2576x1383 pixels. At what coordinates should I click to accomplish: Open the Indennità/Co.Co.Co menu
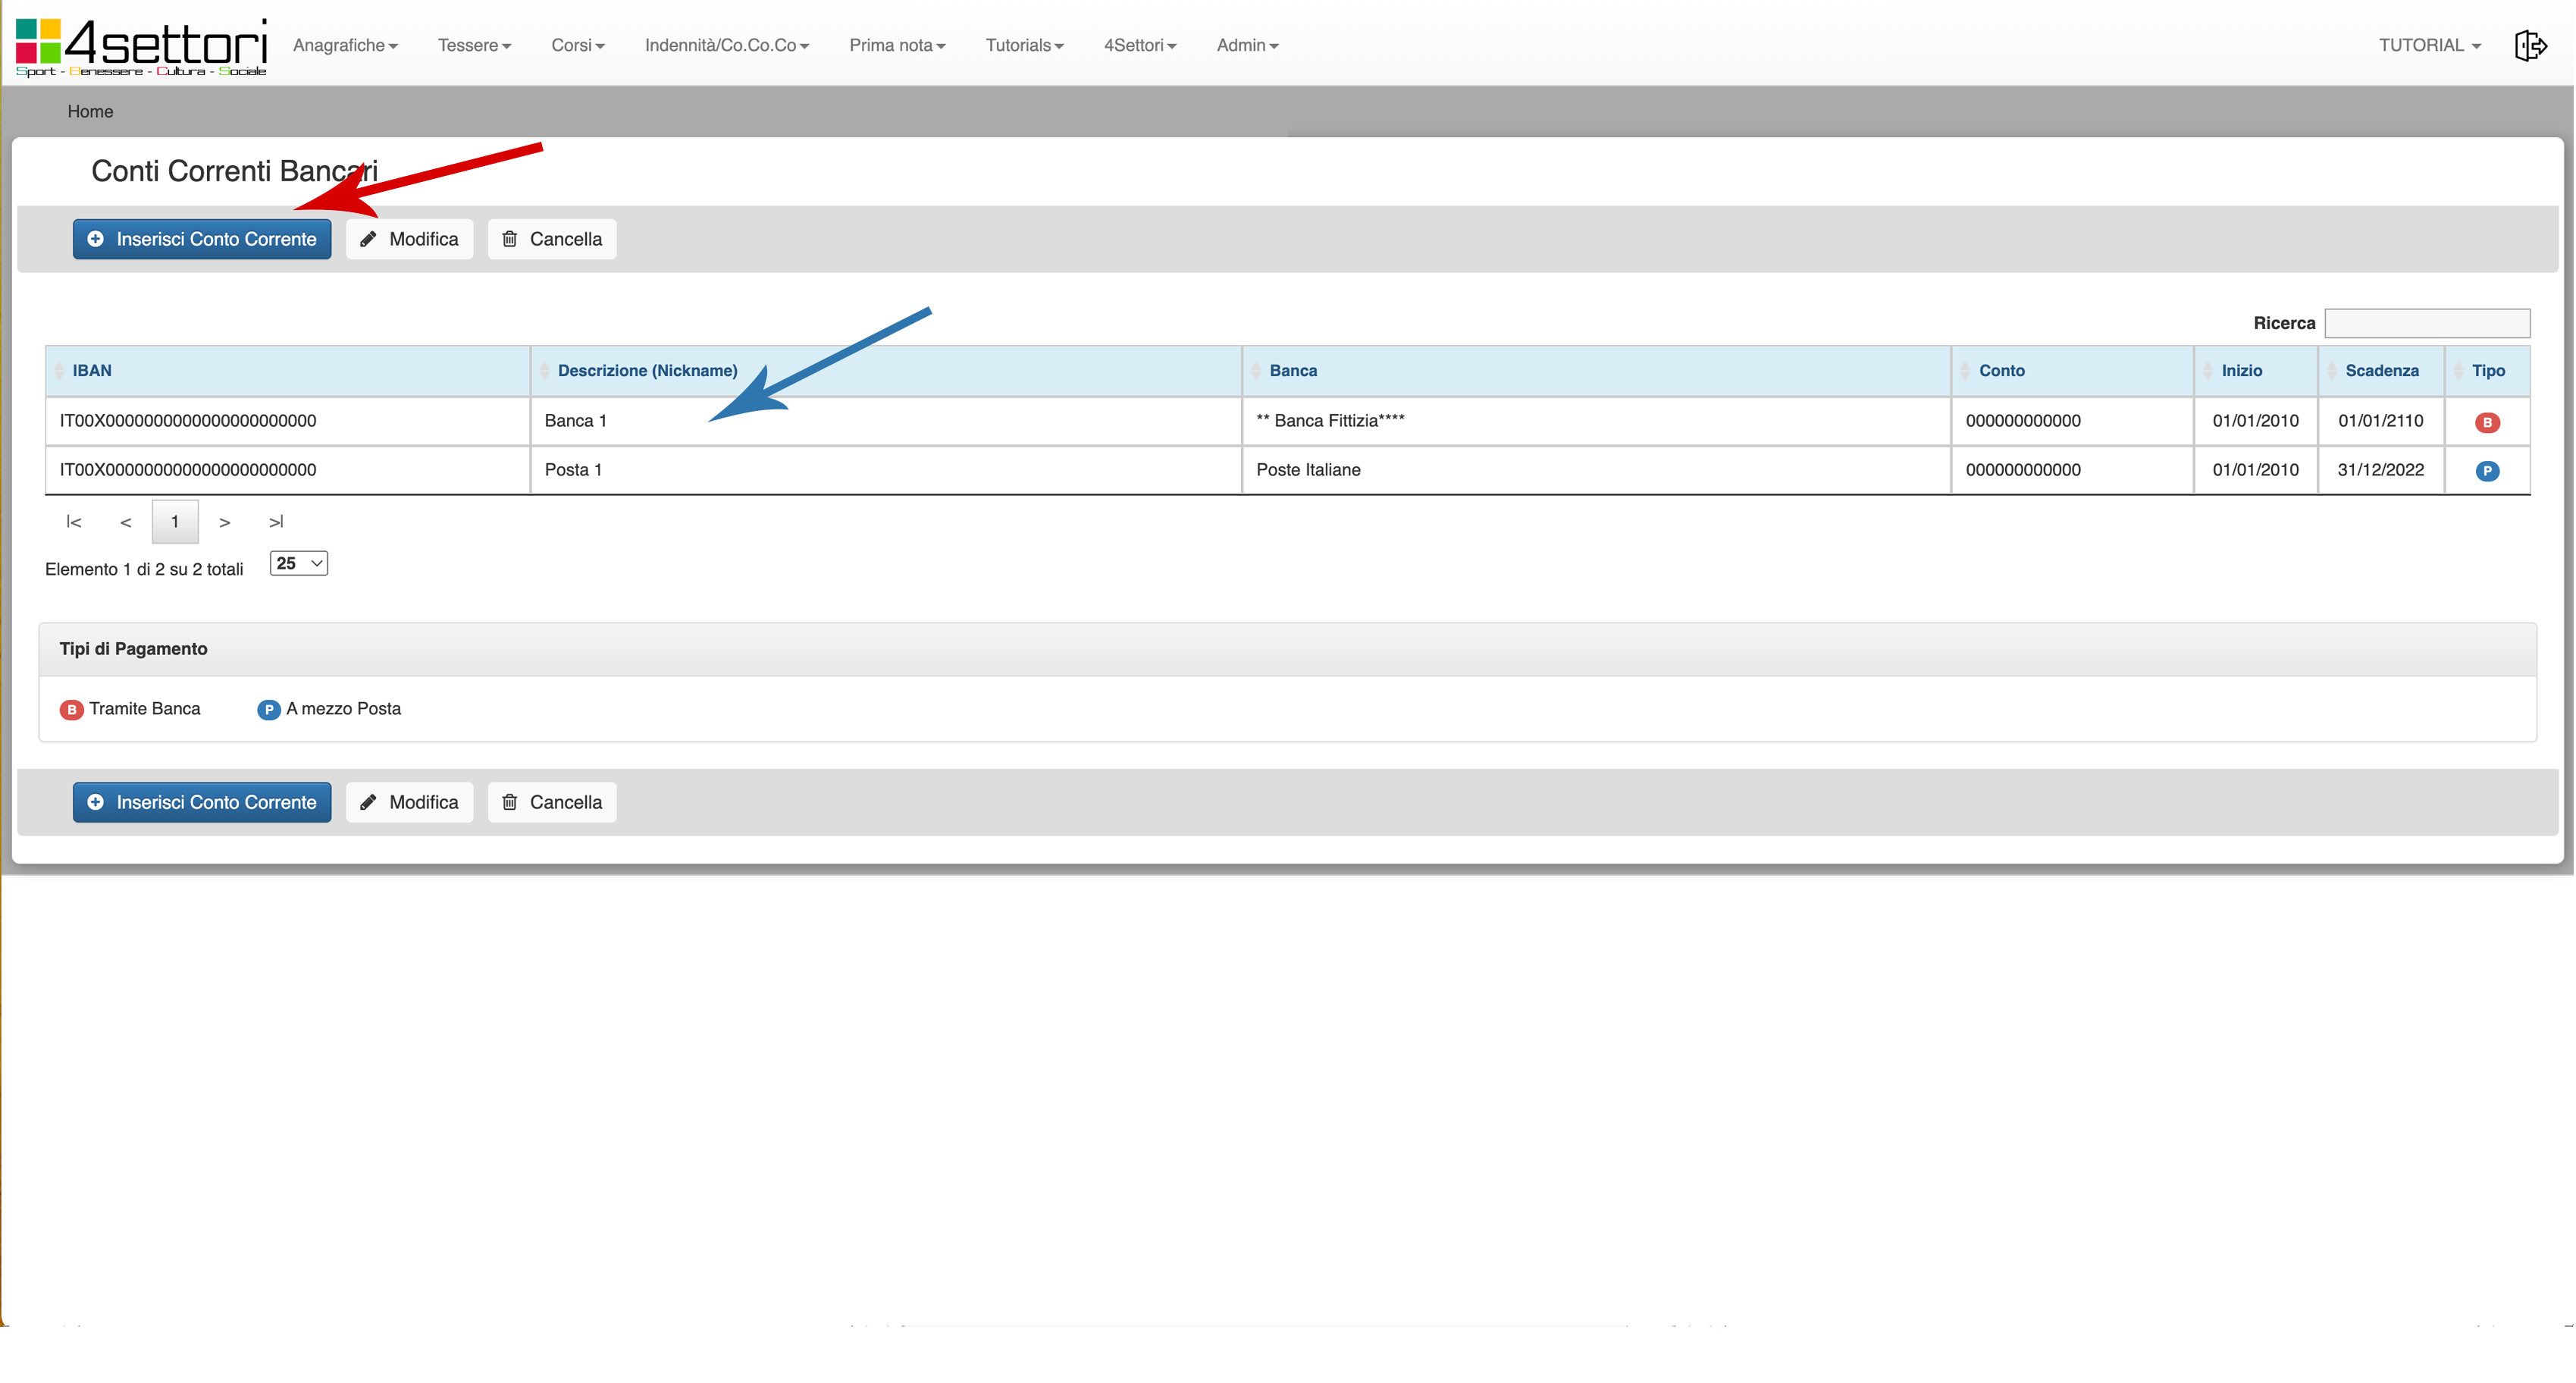coord(726,45)
